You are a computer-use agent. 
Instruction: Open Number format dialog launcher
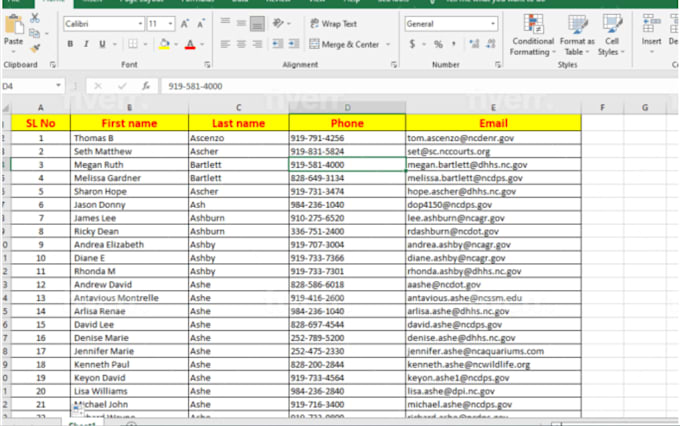coord(498,65)
